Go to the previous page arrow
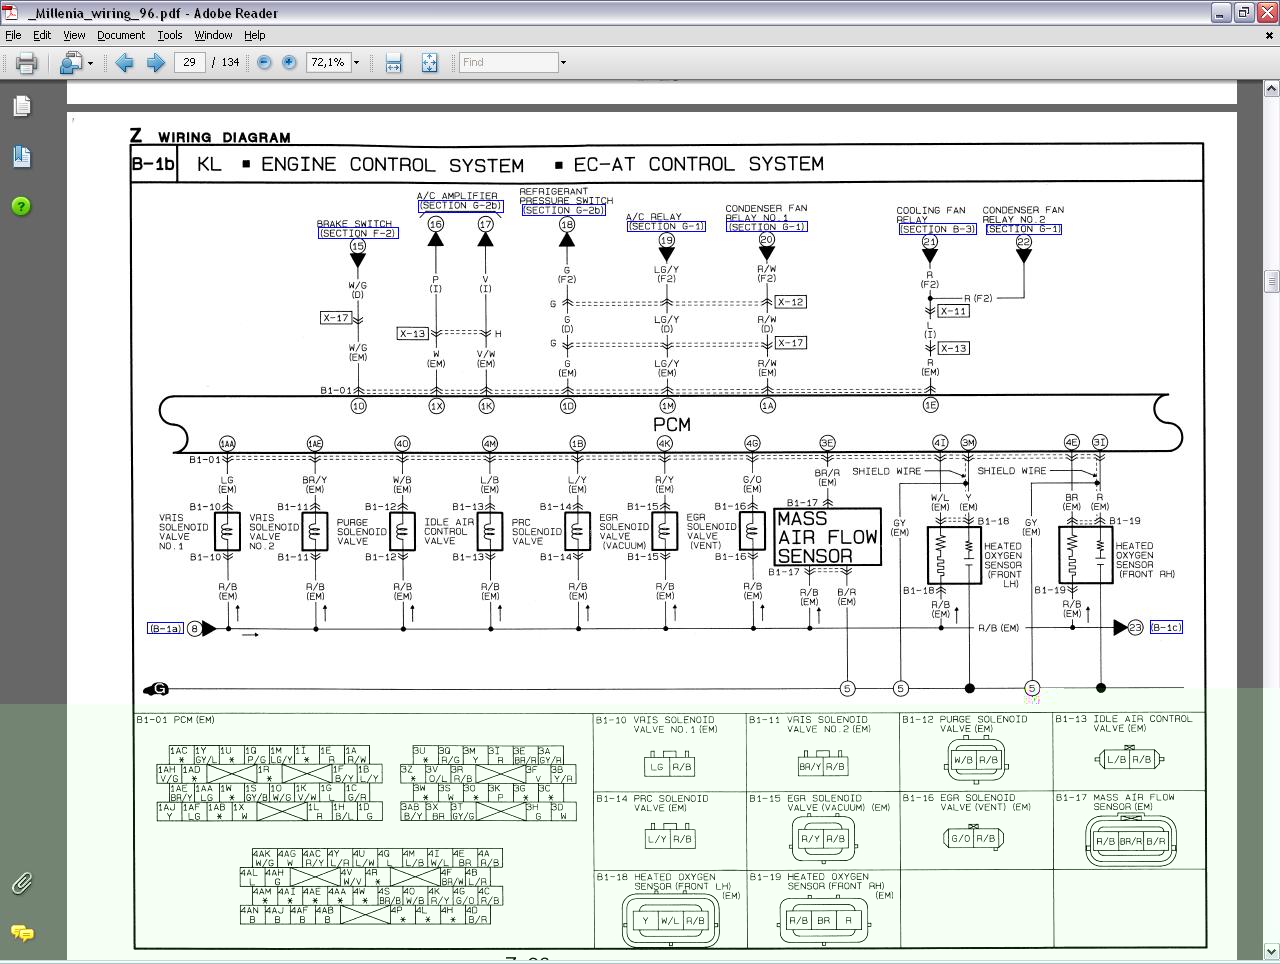1280x964 pixels. click(x=124, y=63)
